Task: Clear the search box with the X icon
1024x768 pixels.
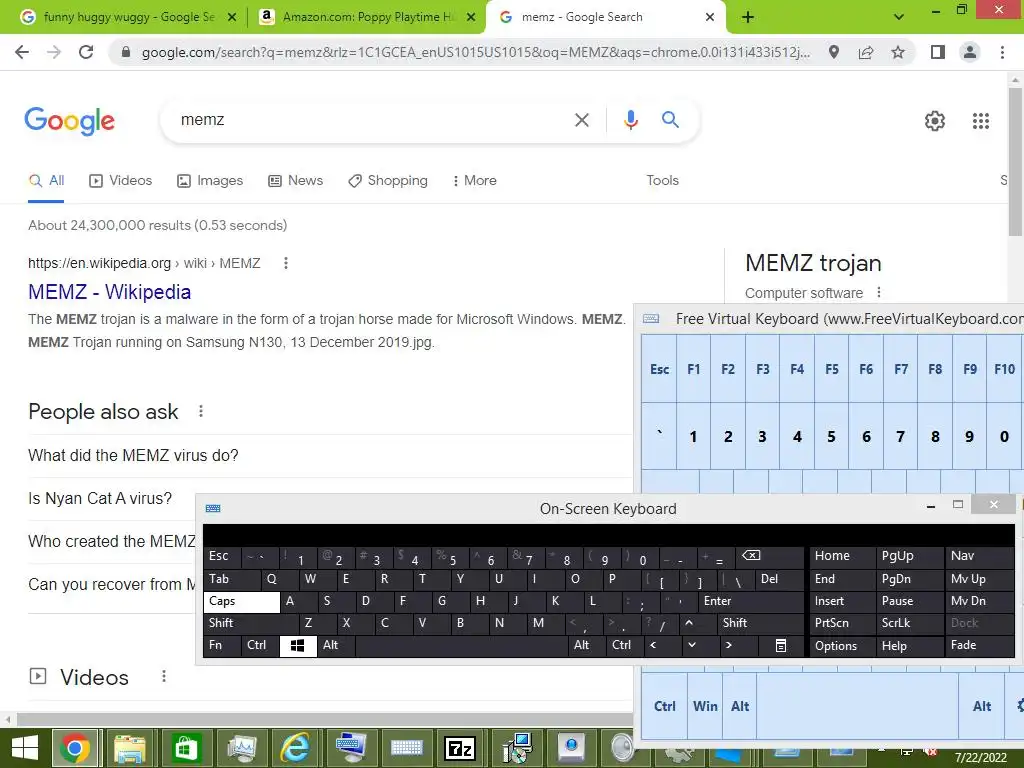Action: (x=581, y=120)
